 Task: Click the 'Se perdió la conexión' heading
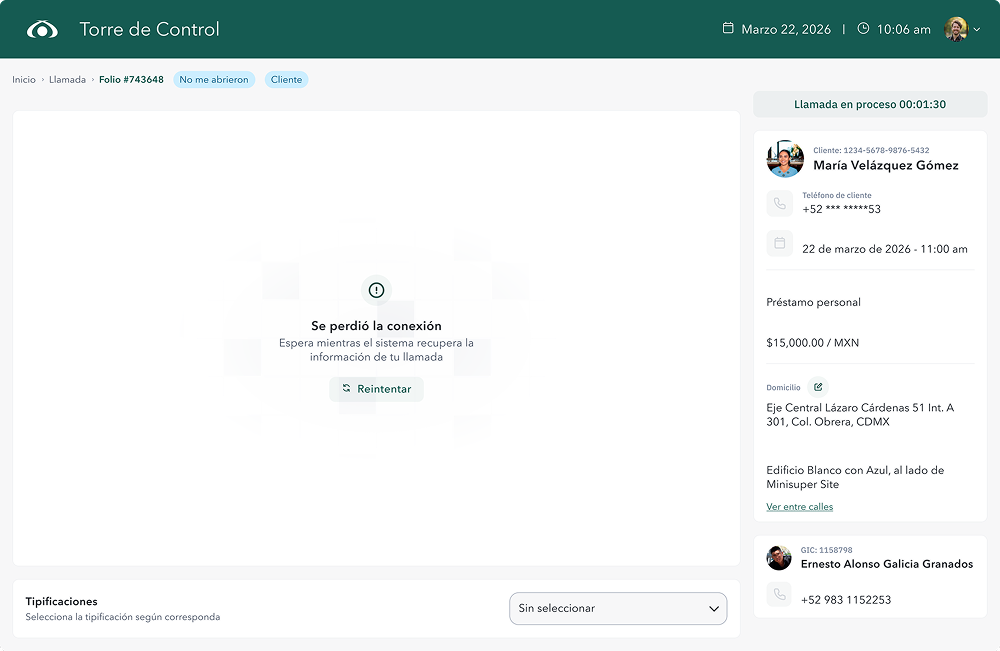click(376, 326)
